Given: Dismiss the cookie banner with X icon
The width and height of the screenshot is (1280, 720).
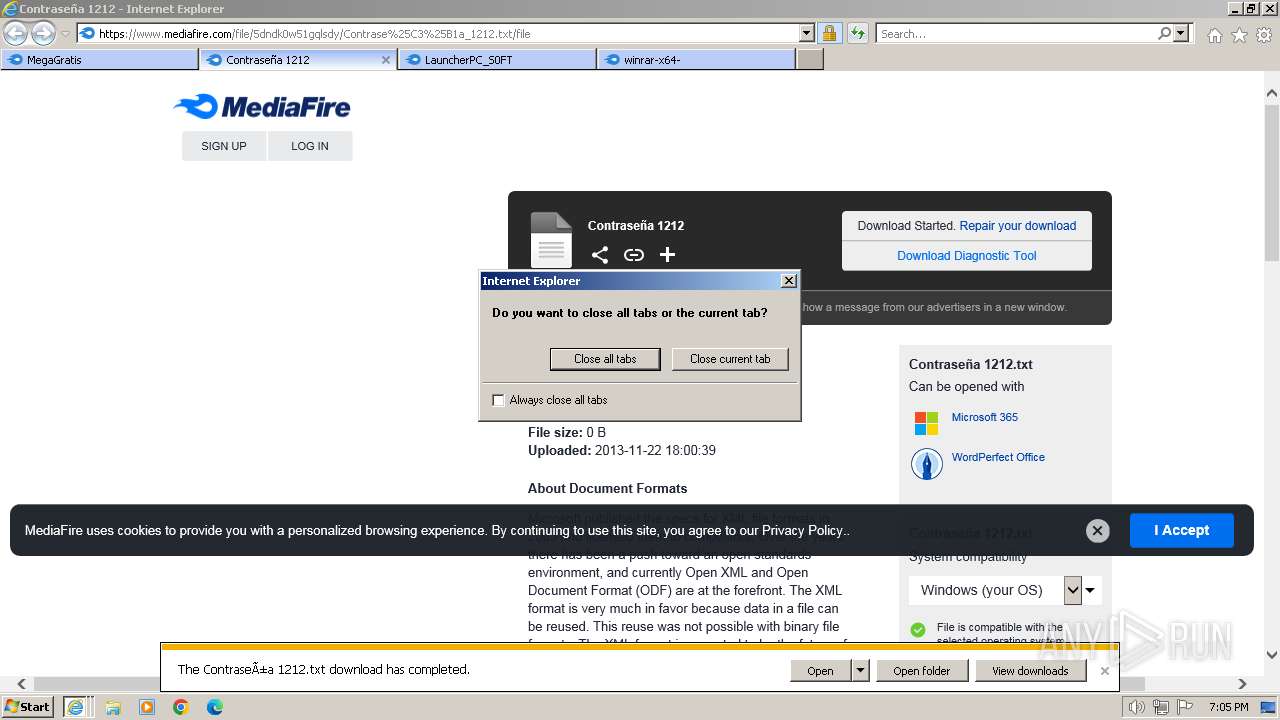Looking at the screenshot, I should click(1097, 531).
